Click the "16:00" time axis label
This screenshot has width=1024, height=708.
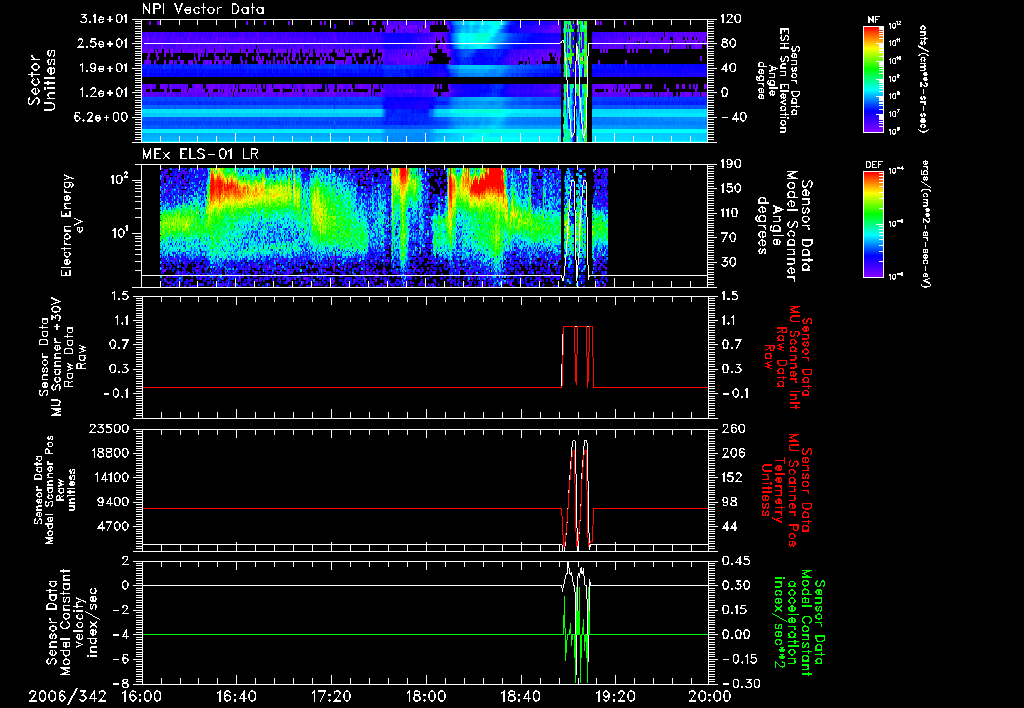(142, 697)
